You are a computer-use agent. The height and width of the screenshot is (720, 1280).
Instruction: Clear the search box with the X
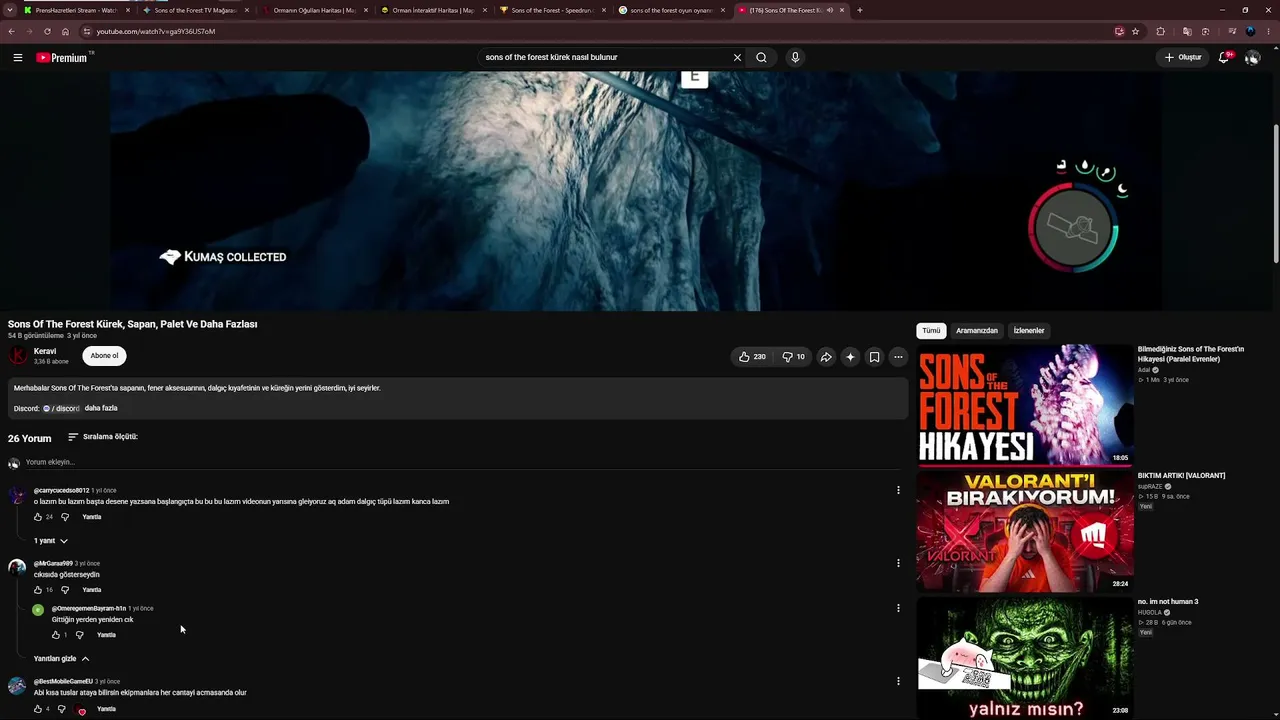coord(737,57)
